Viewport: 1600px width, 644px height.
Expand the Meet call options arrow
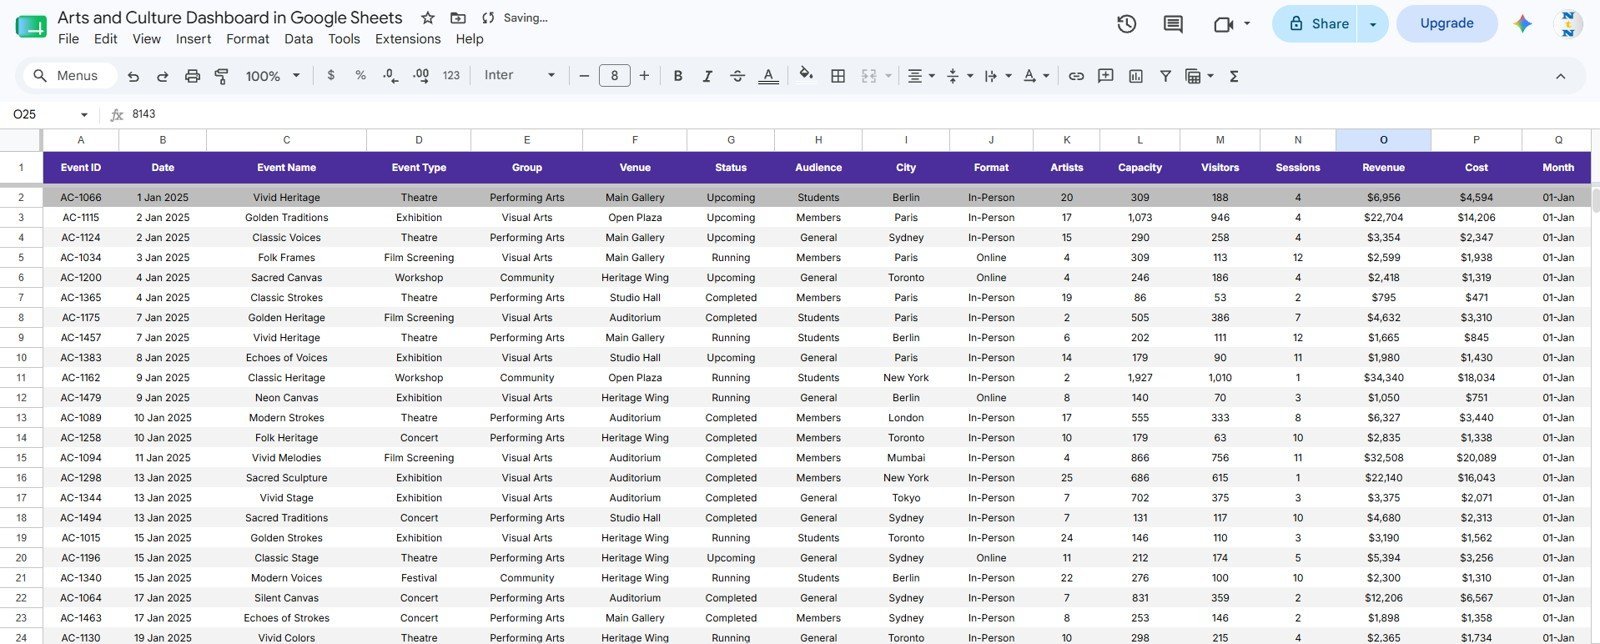pos(1247,24)
